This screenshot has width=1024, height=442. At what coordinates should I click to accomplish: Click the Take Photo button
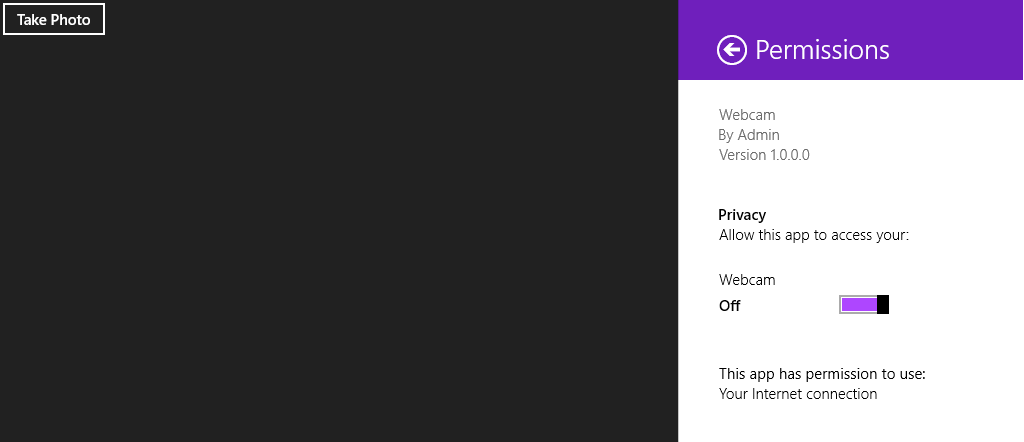click(x=54, y=20)
